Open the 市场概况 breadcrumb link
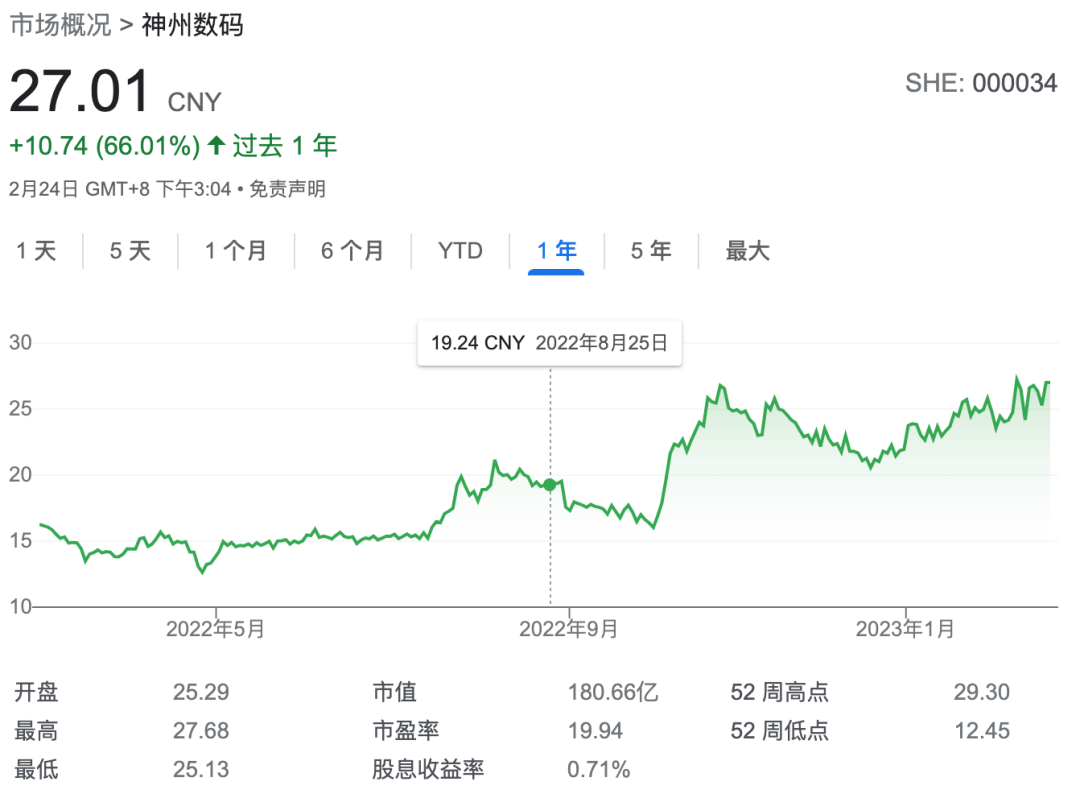The height and width of the screenshot is (794, 1080). [61, 25]
